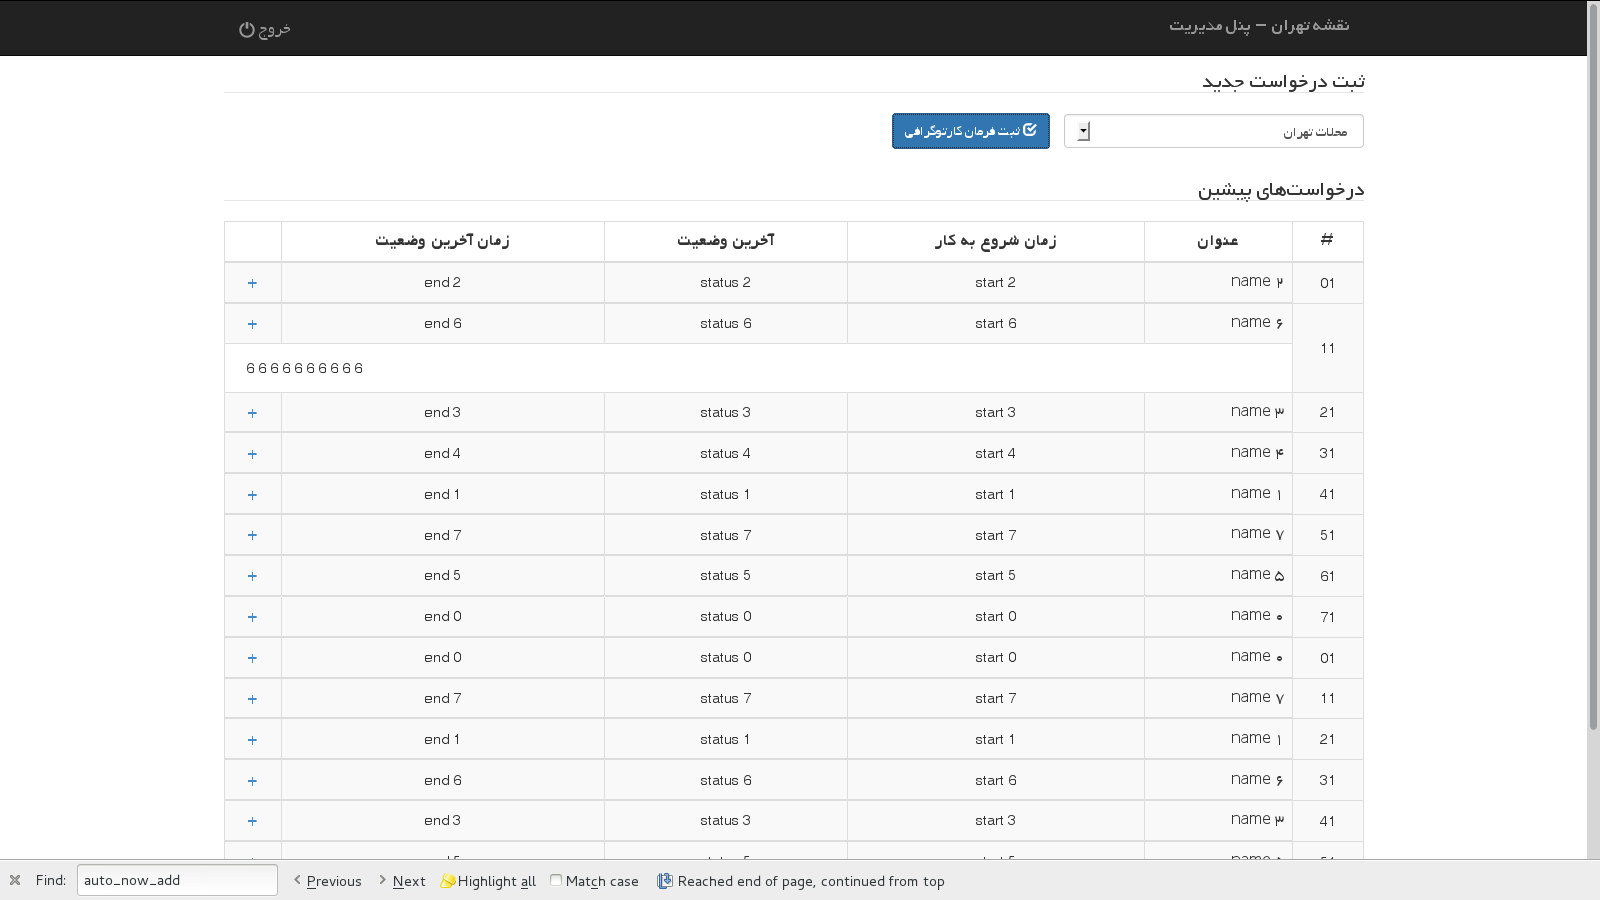
Task: Click the power icon beside خروج
Action: [x=246, y=29]
